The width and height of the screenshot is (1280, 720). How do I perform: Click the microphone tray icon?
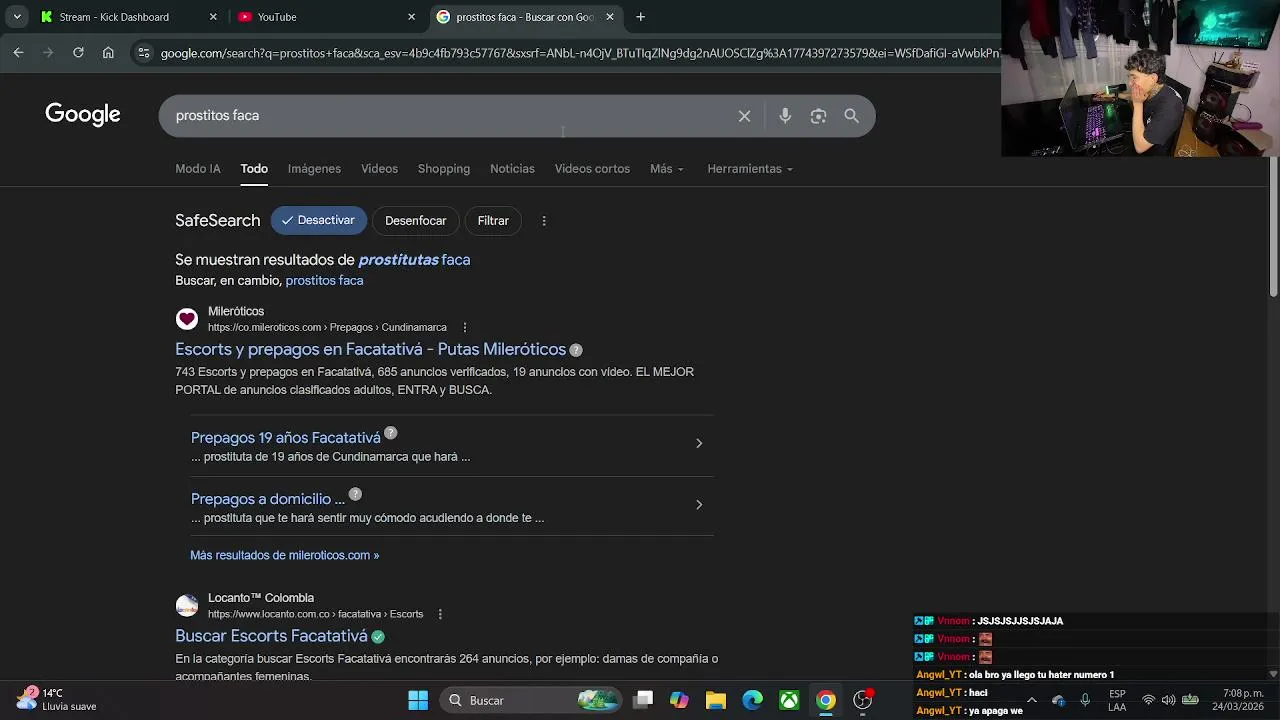point(1085,700)
